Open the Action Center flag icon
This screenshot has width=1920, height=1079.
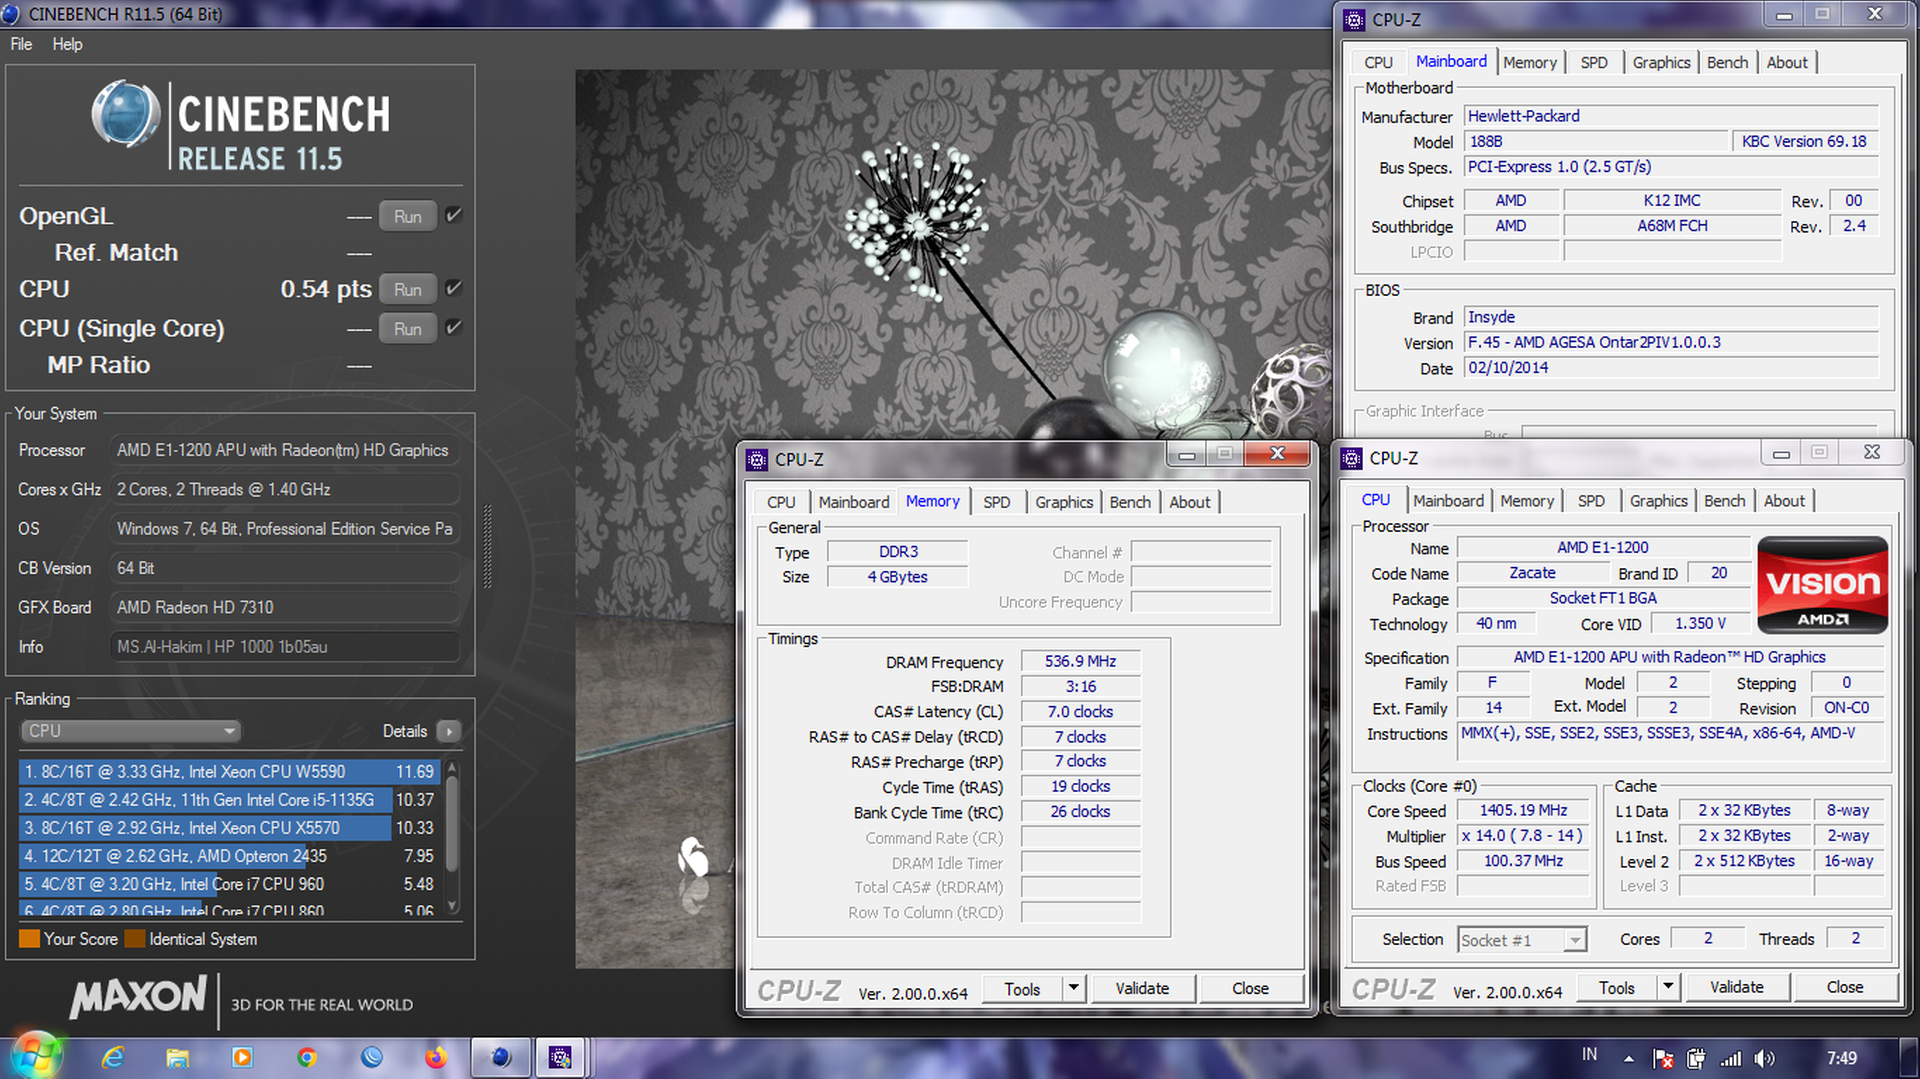click(1664, 1058)
